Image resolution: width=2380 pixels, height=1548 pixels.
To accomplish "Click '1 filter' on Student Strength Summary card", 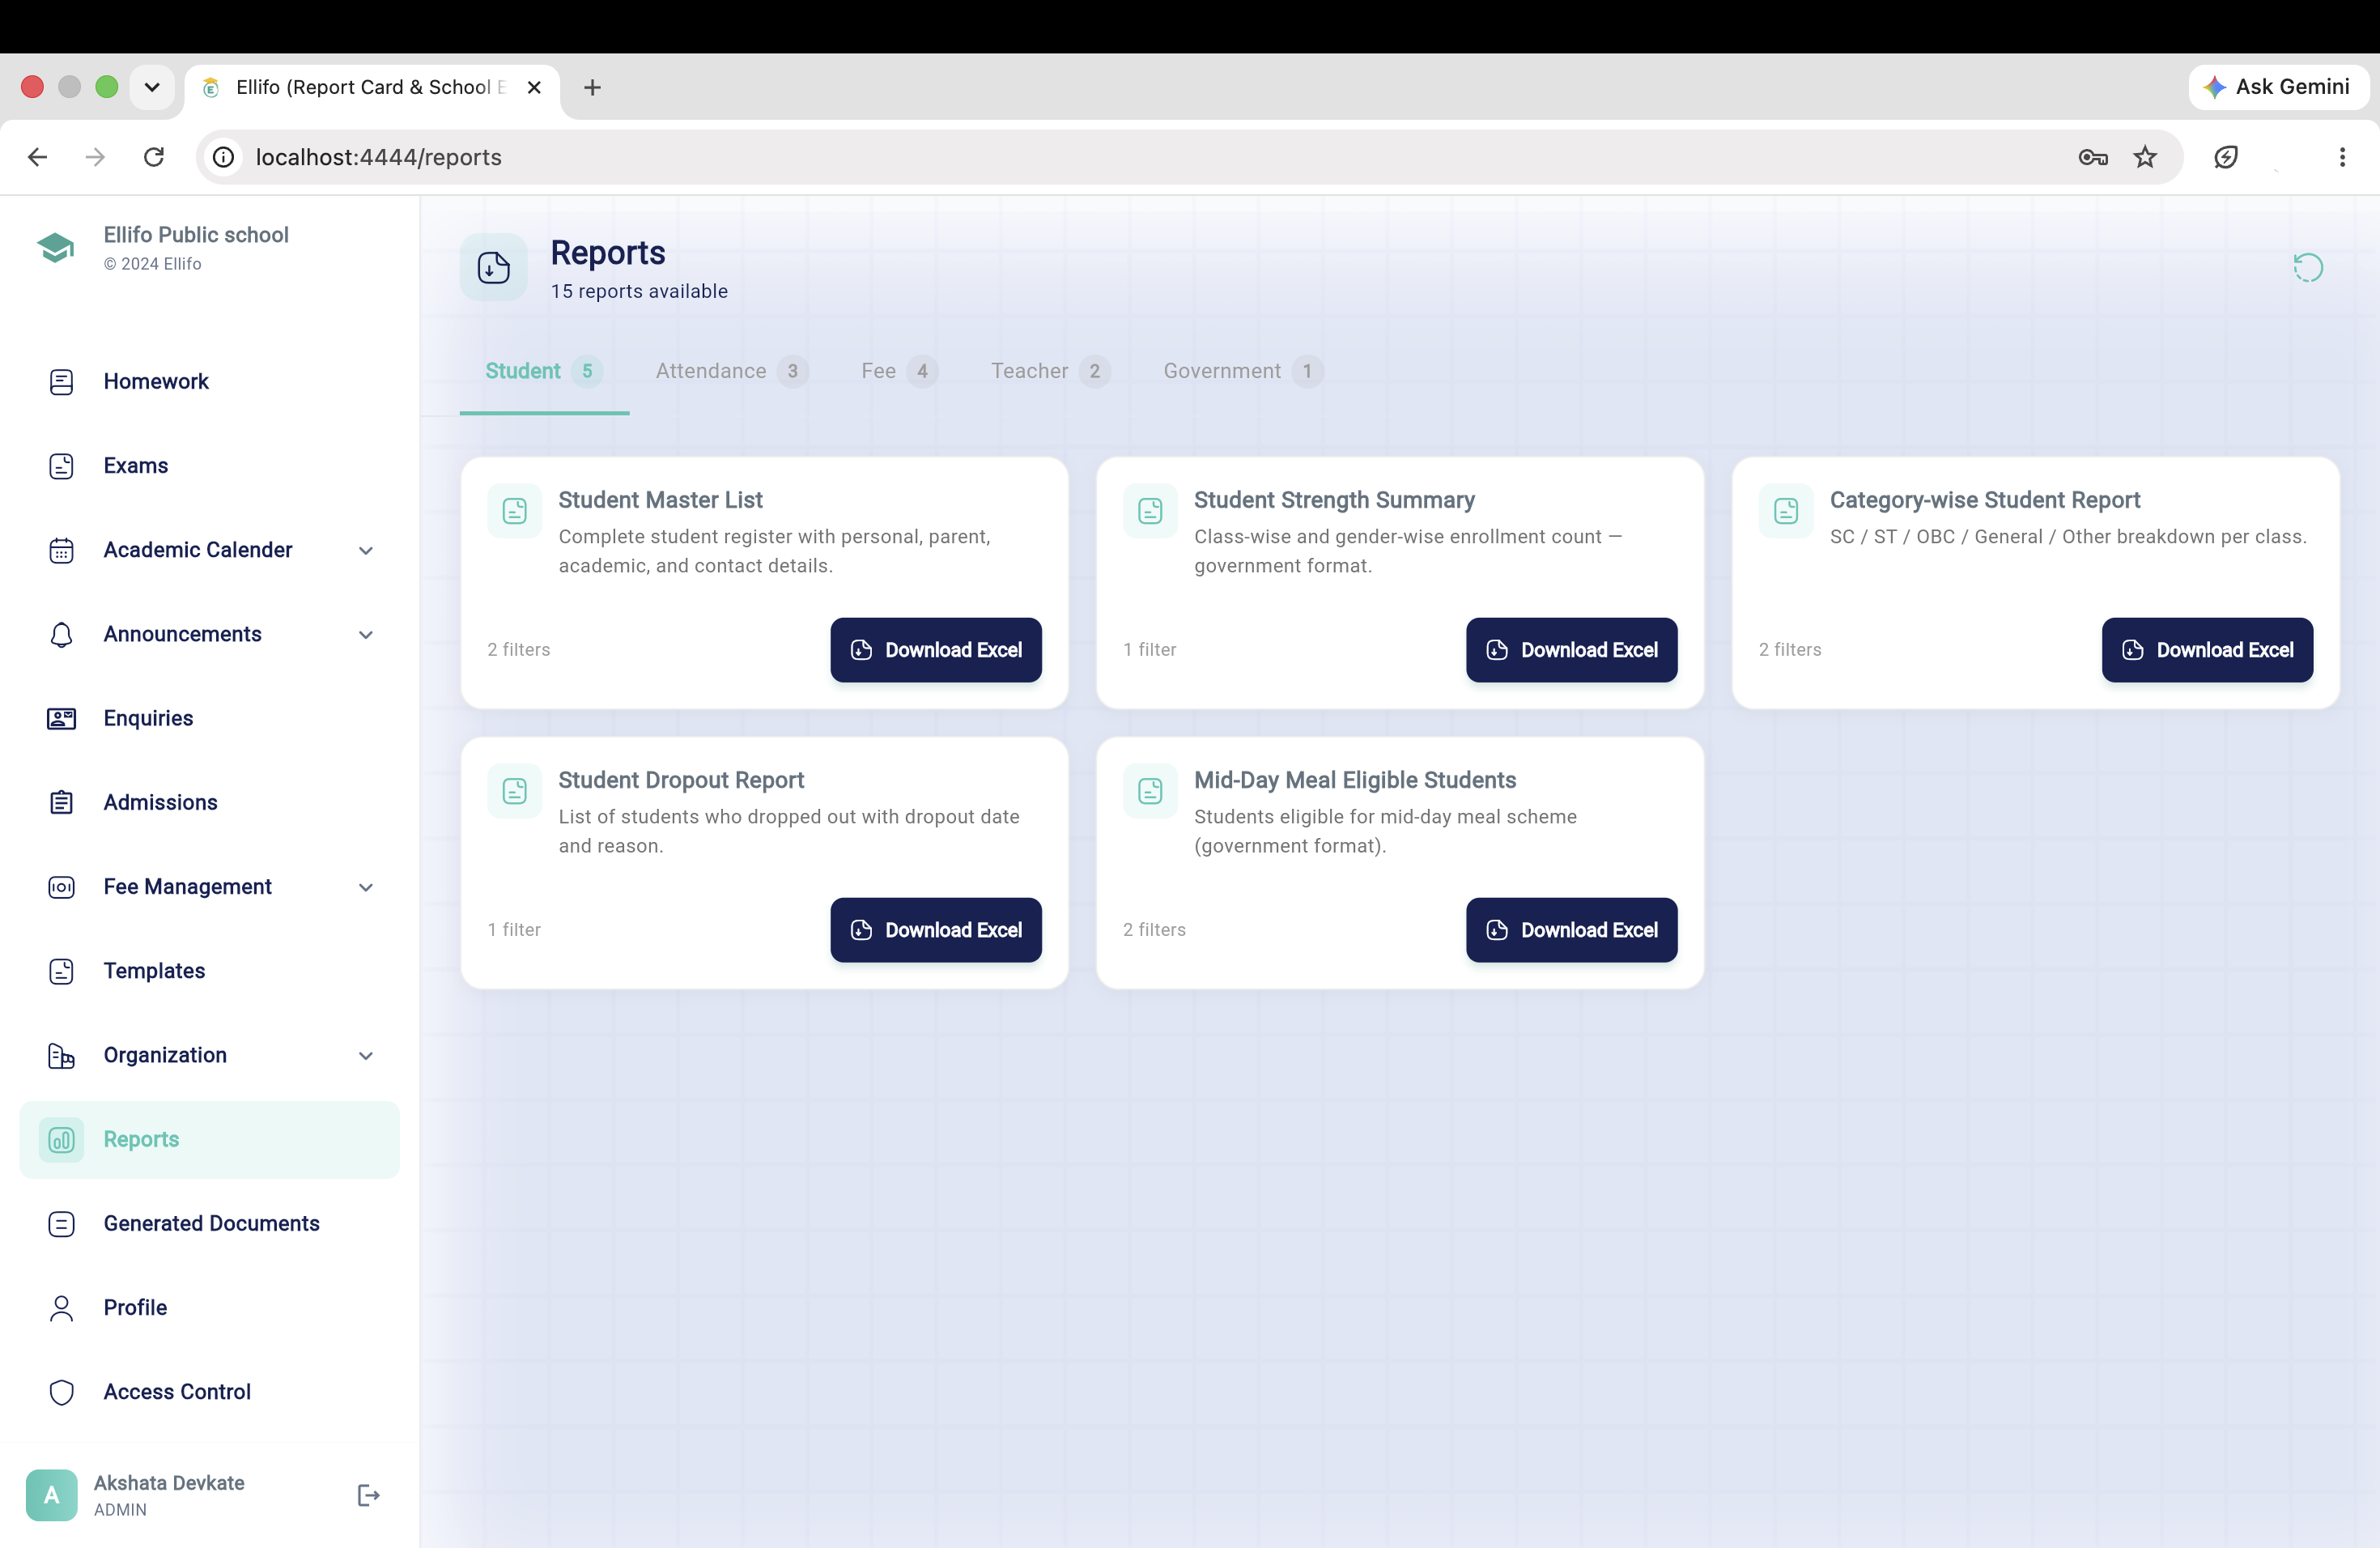I will point(1149,650).
